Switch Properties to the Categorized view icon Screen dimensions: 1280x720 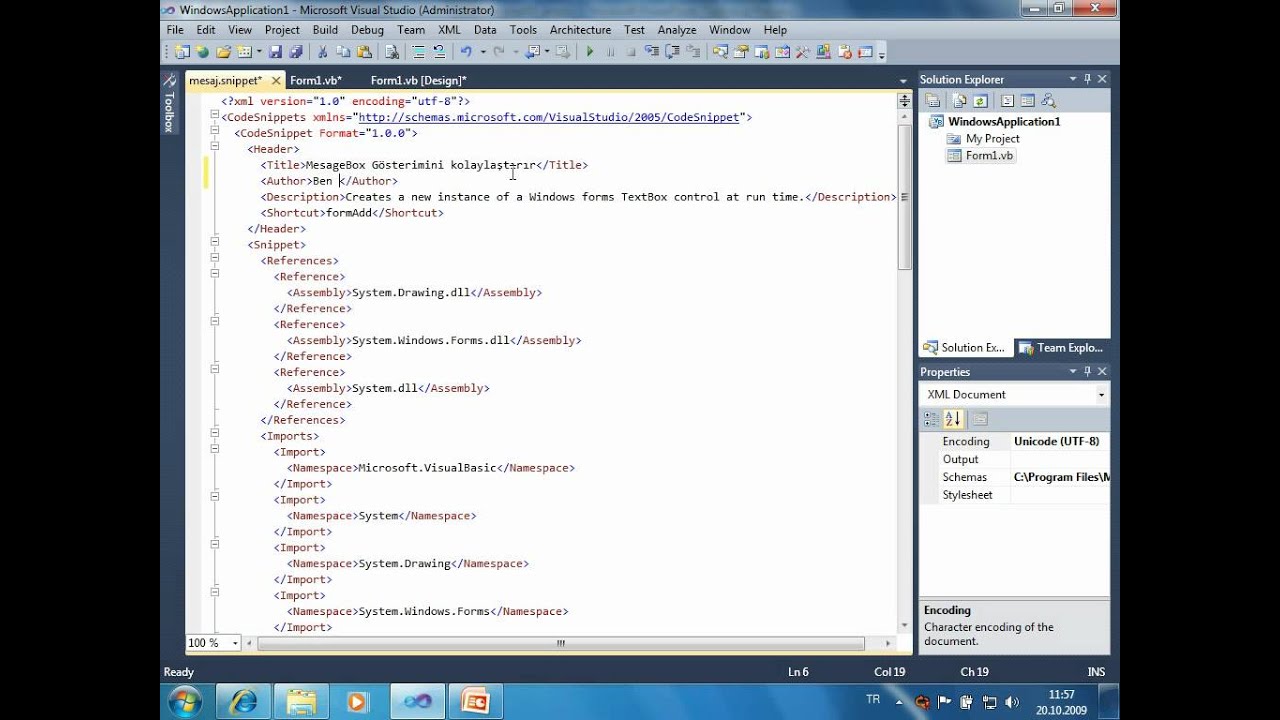[x=932, y=419]
